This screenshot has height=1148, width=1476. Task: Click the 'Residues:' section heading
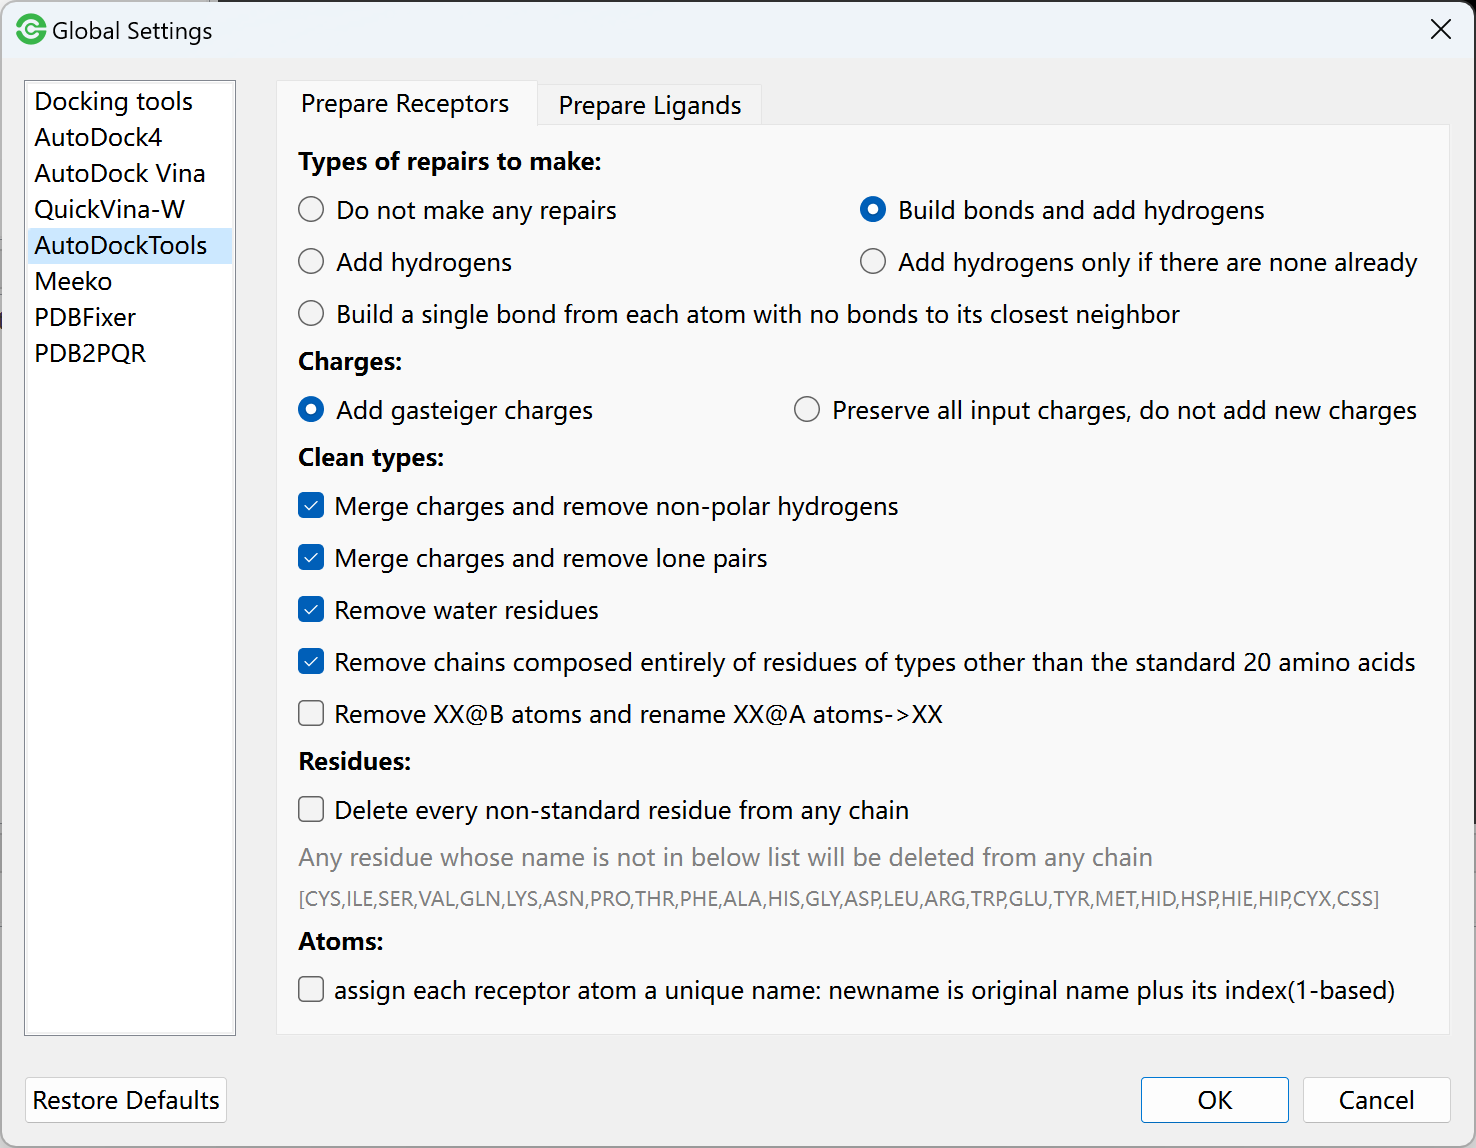coord(355,762)
